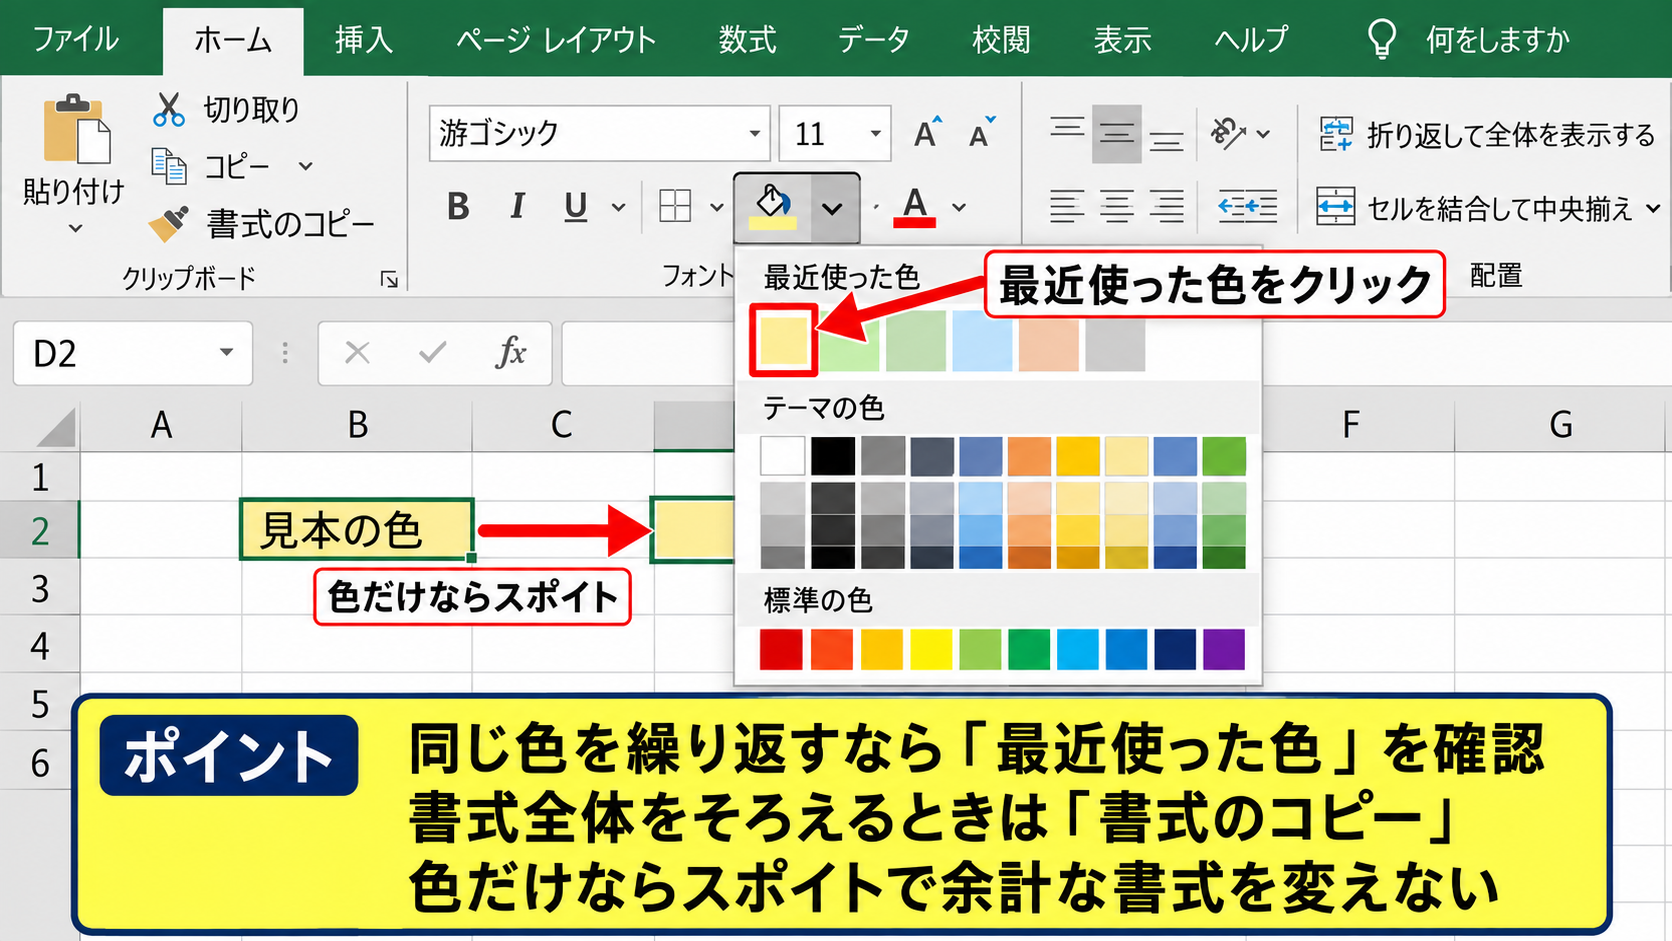Switch to the データ tab
Image resolution: width=1672 pixels, height=941 pixels.
[x=874, y=39]
